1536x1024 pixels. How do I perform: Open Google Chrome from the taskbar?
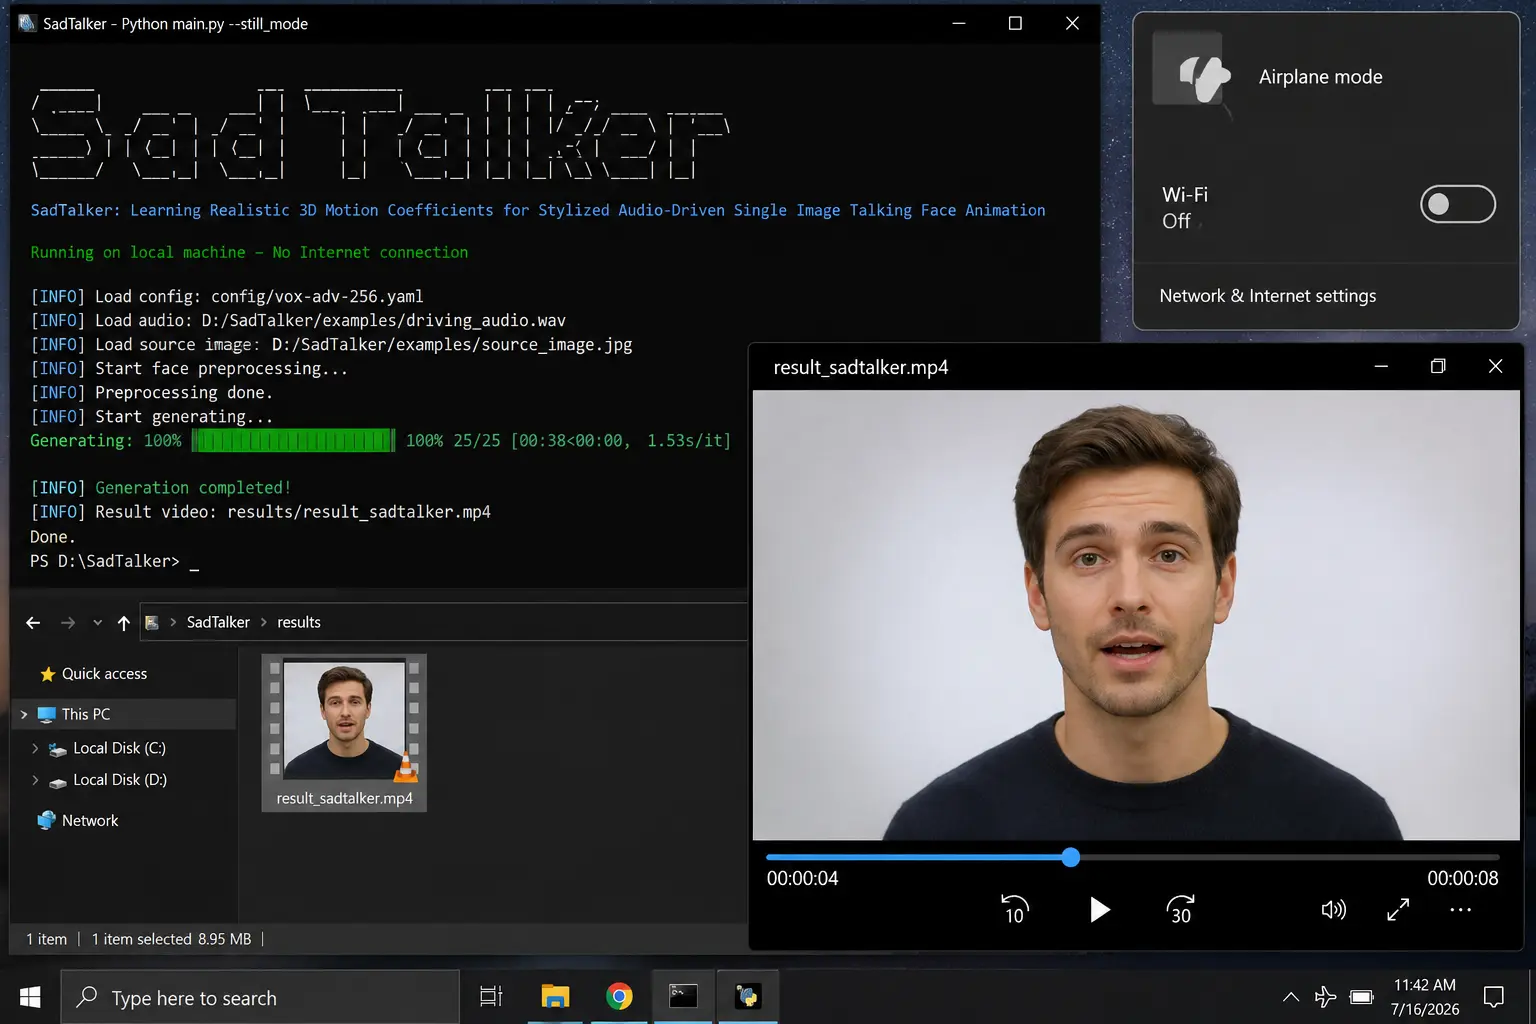click(619, 997)
